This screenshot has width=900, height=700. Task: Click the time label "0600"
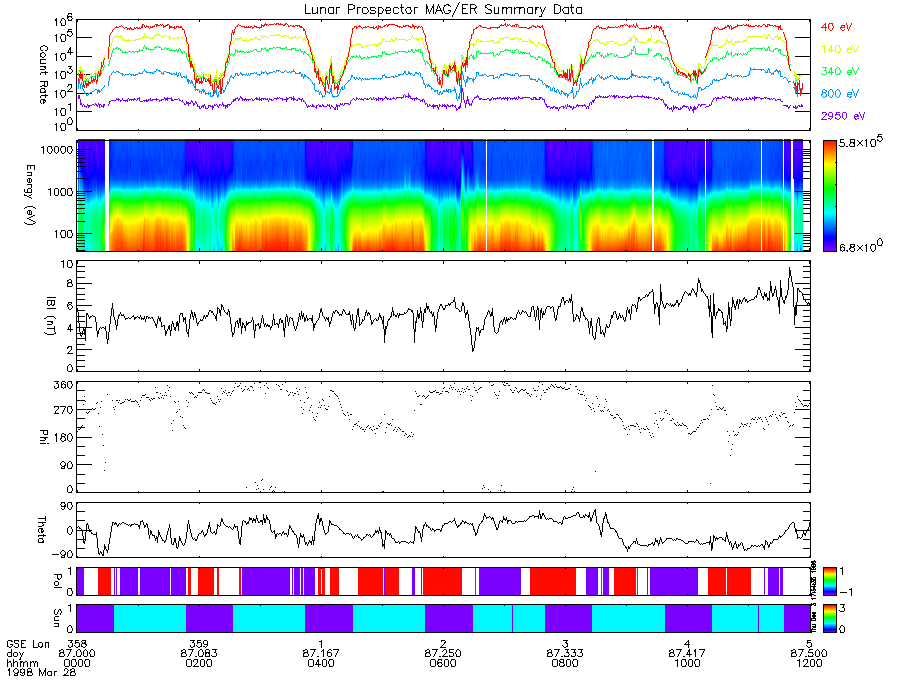443,663
